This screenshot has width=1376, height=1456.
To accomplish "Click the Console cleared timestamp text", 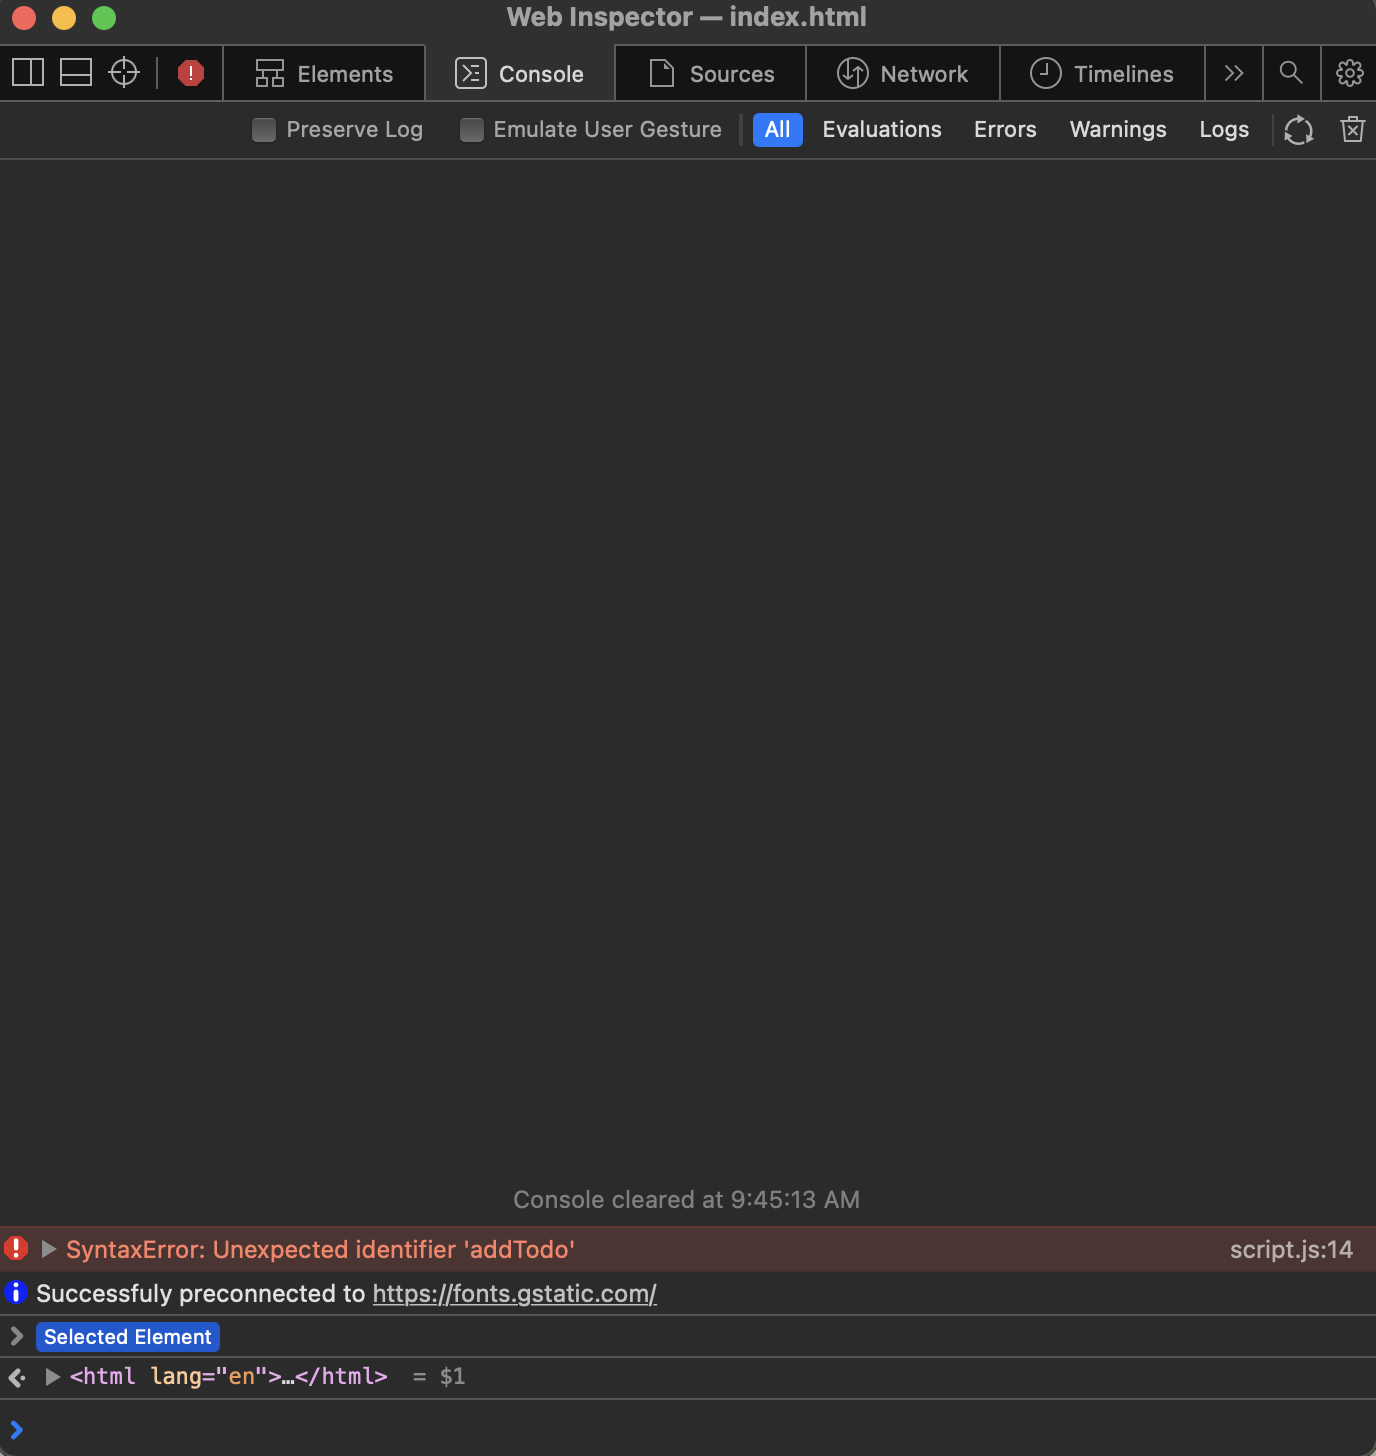I will coord(687,1200).
